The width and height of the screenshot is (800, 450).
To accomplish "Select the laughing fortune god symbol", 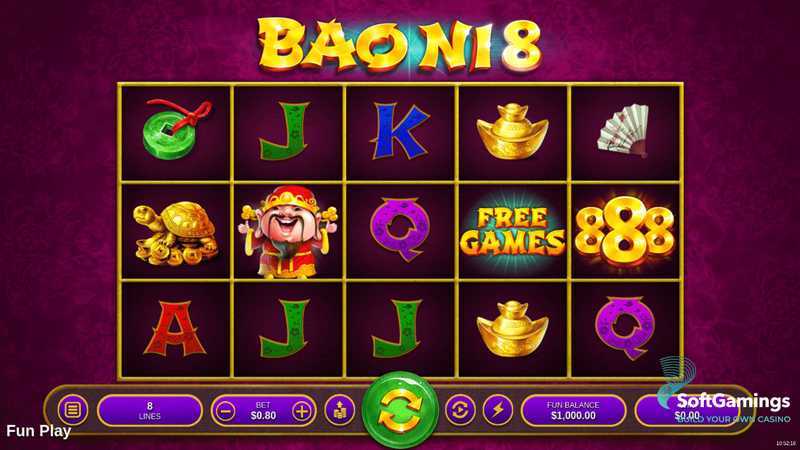I will pyautogui.click(x=288, y=231).
